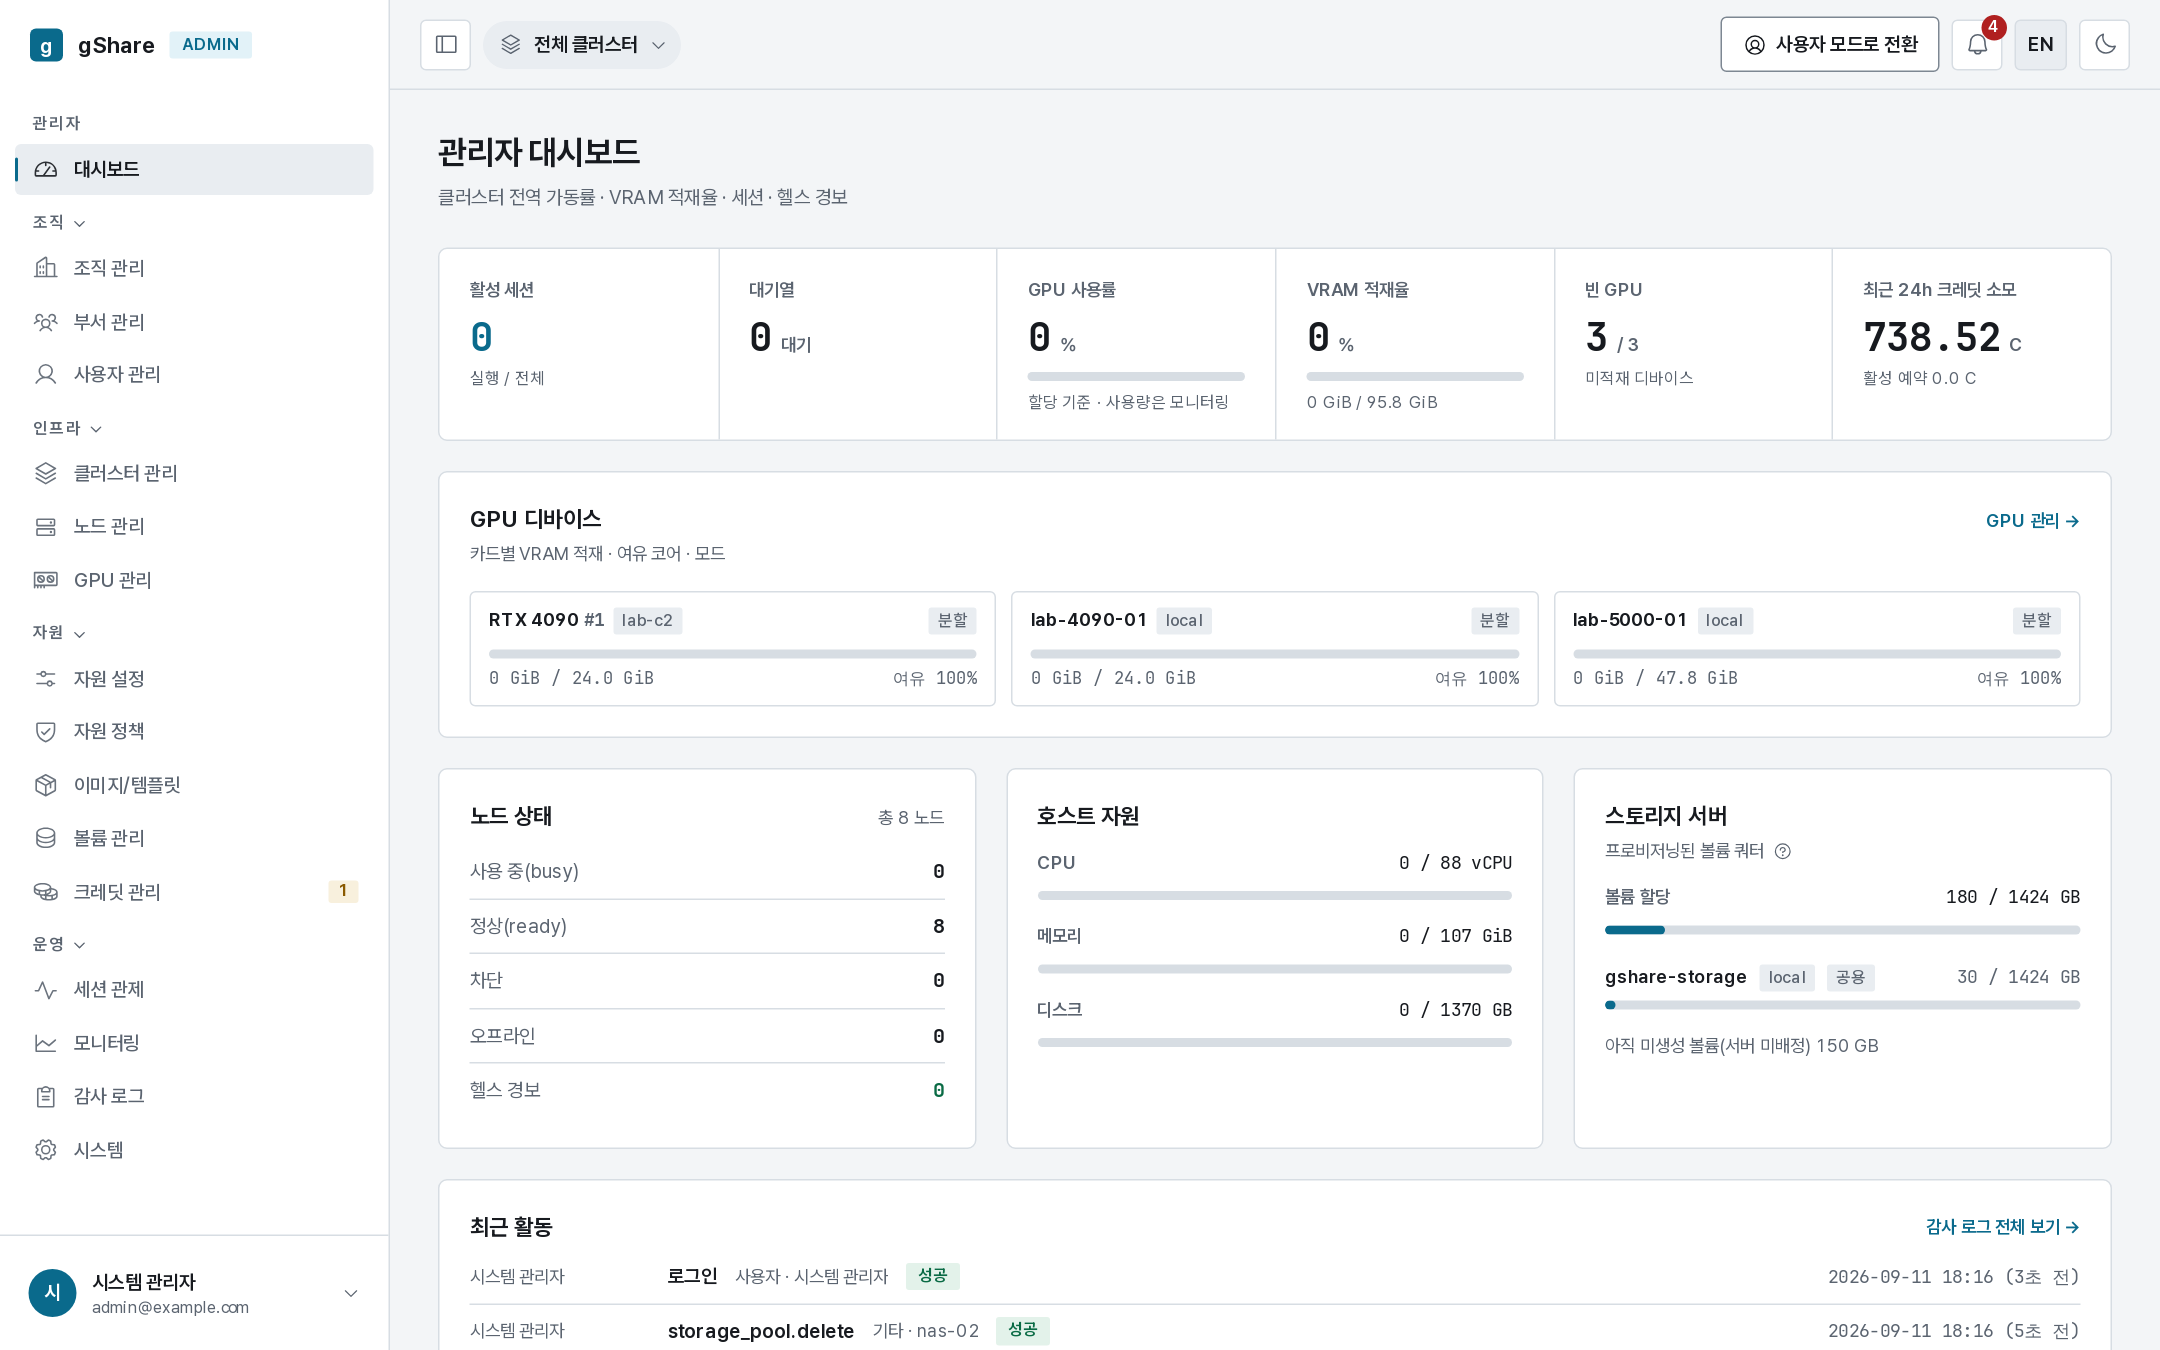Open 세션 관제 activity icon
2160x1350 pixels.
46,989
